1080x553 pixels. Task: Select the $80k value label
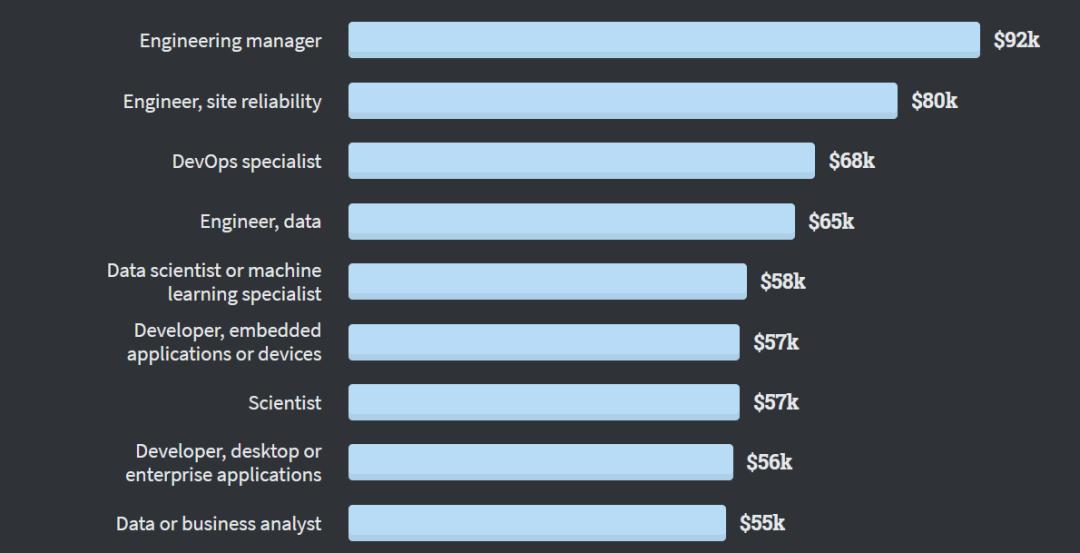934,100
